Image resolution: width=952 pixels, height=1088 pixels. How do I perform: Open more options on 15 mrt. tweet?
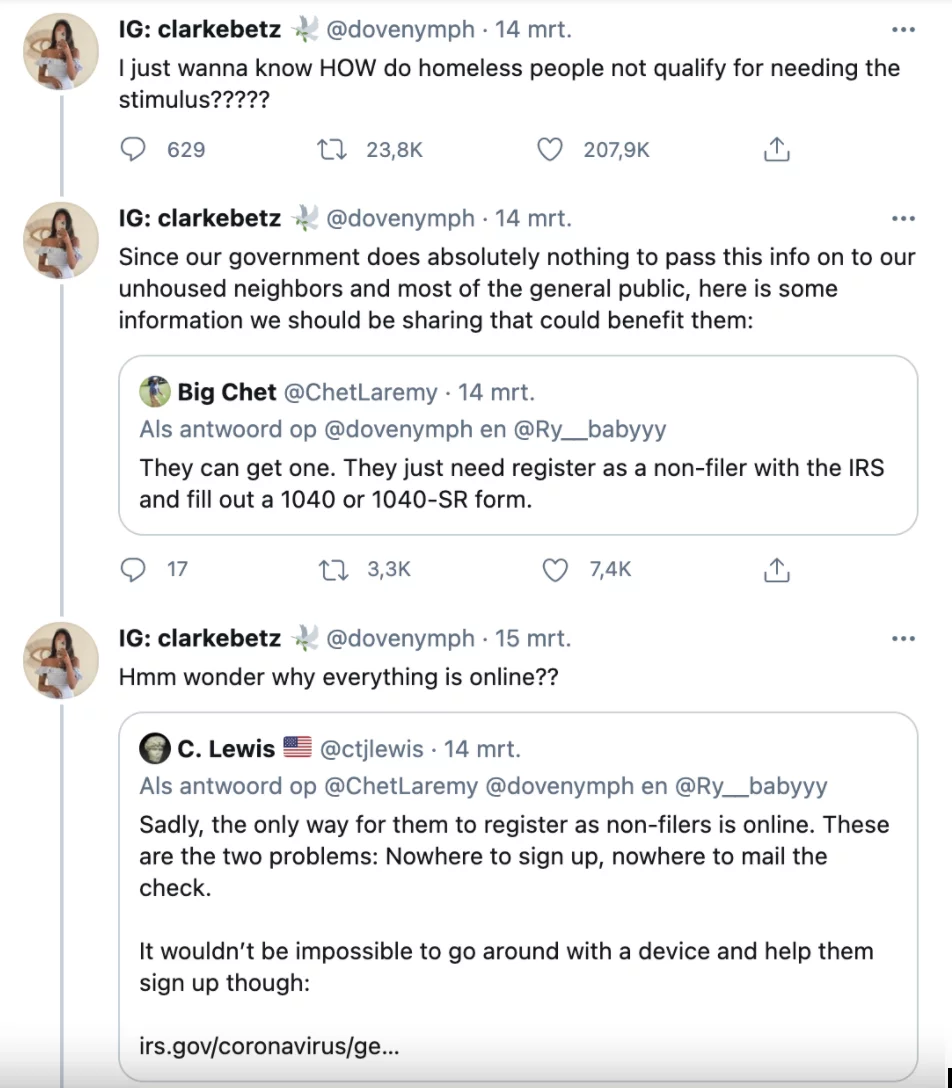[903, 638]
